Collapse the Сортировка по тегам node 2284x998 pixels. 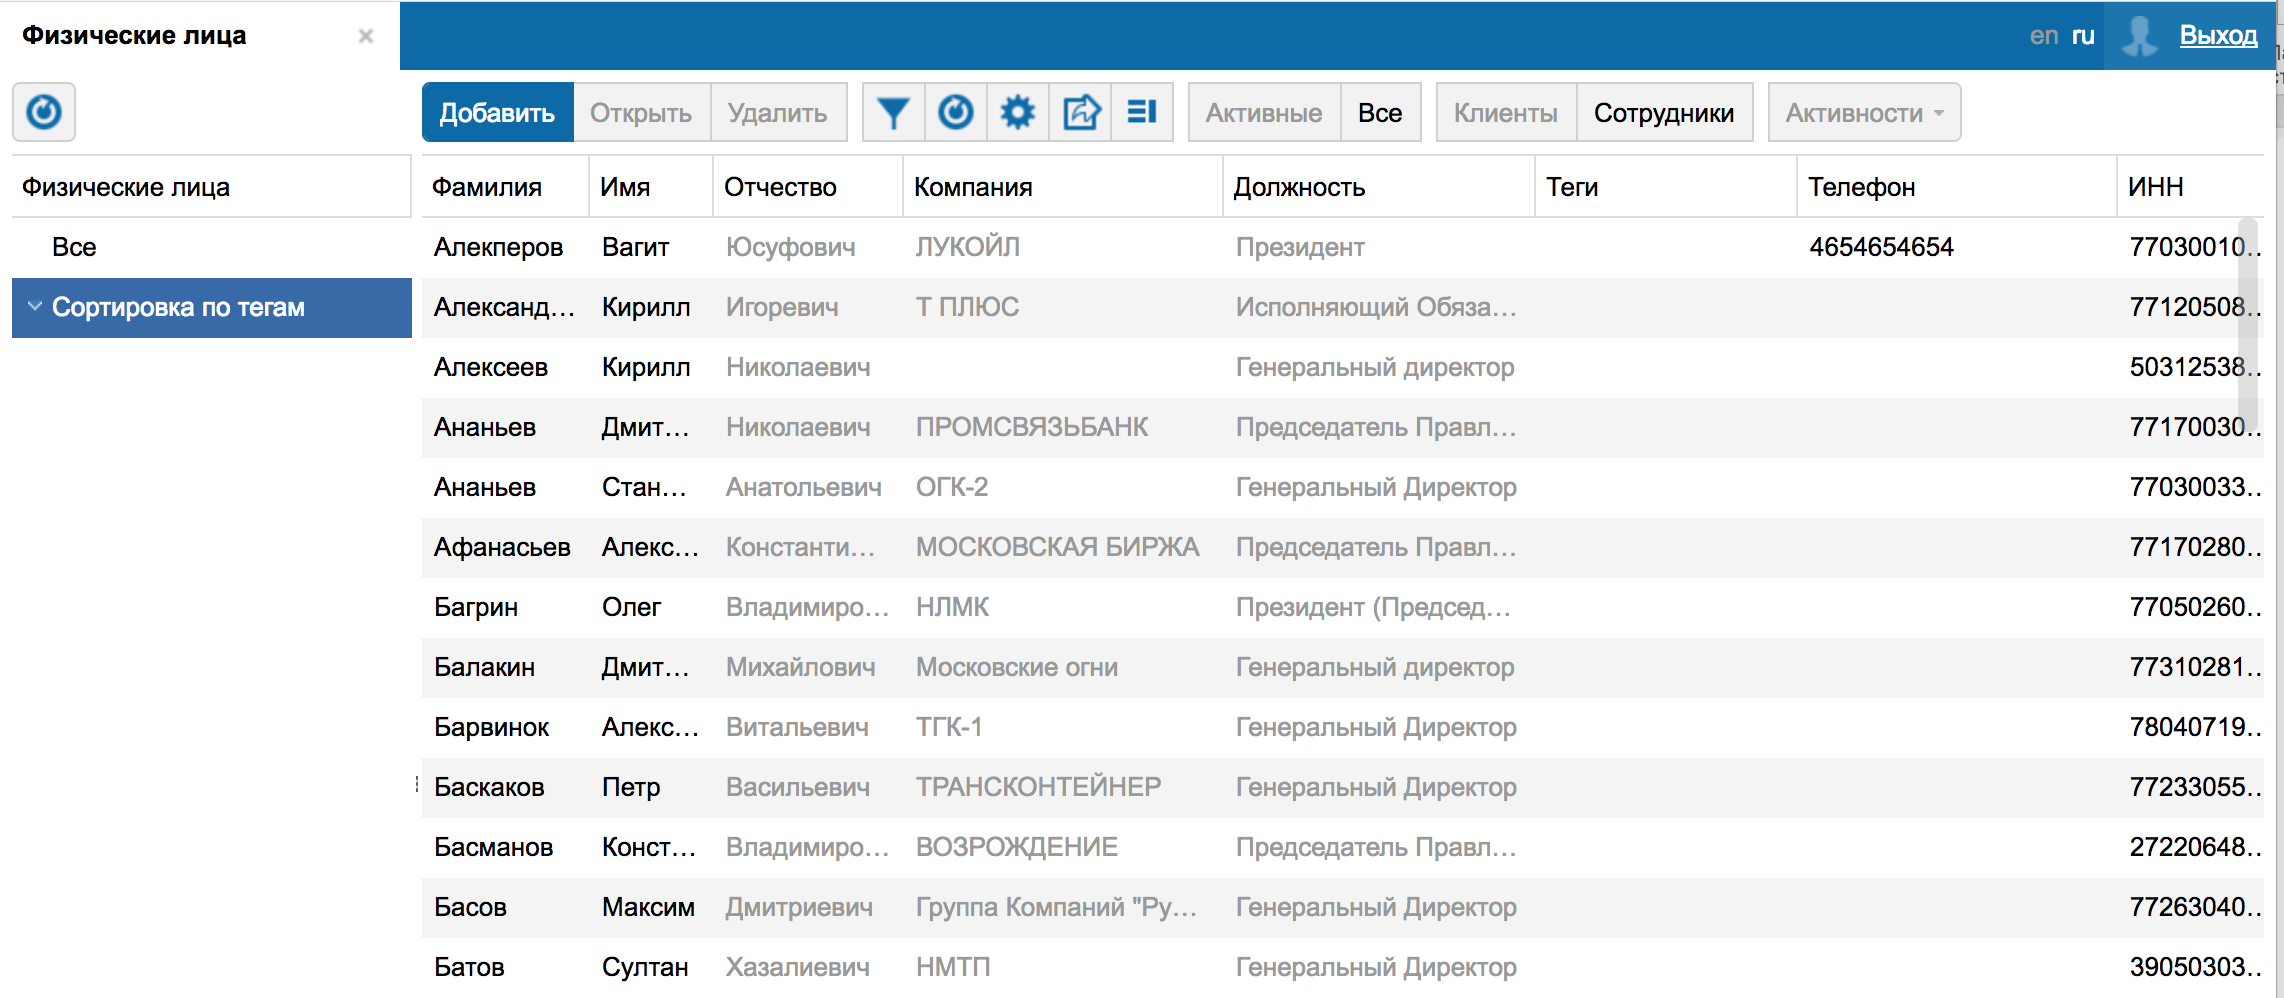coord(35,307)
